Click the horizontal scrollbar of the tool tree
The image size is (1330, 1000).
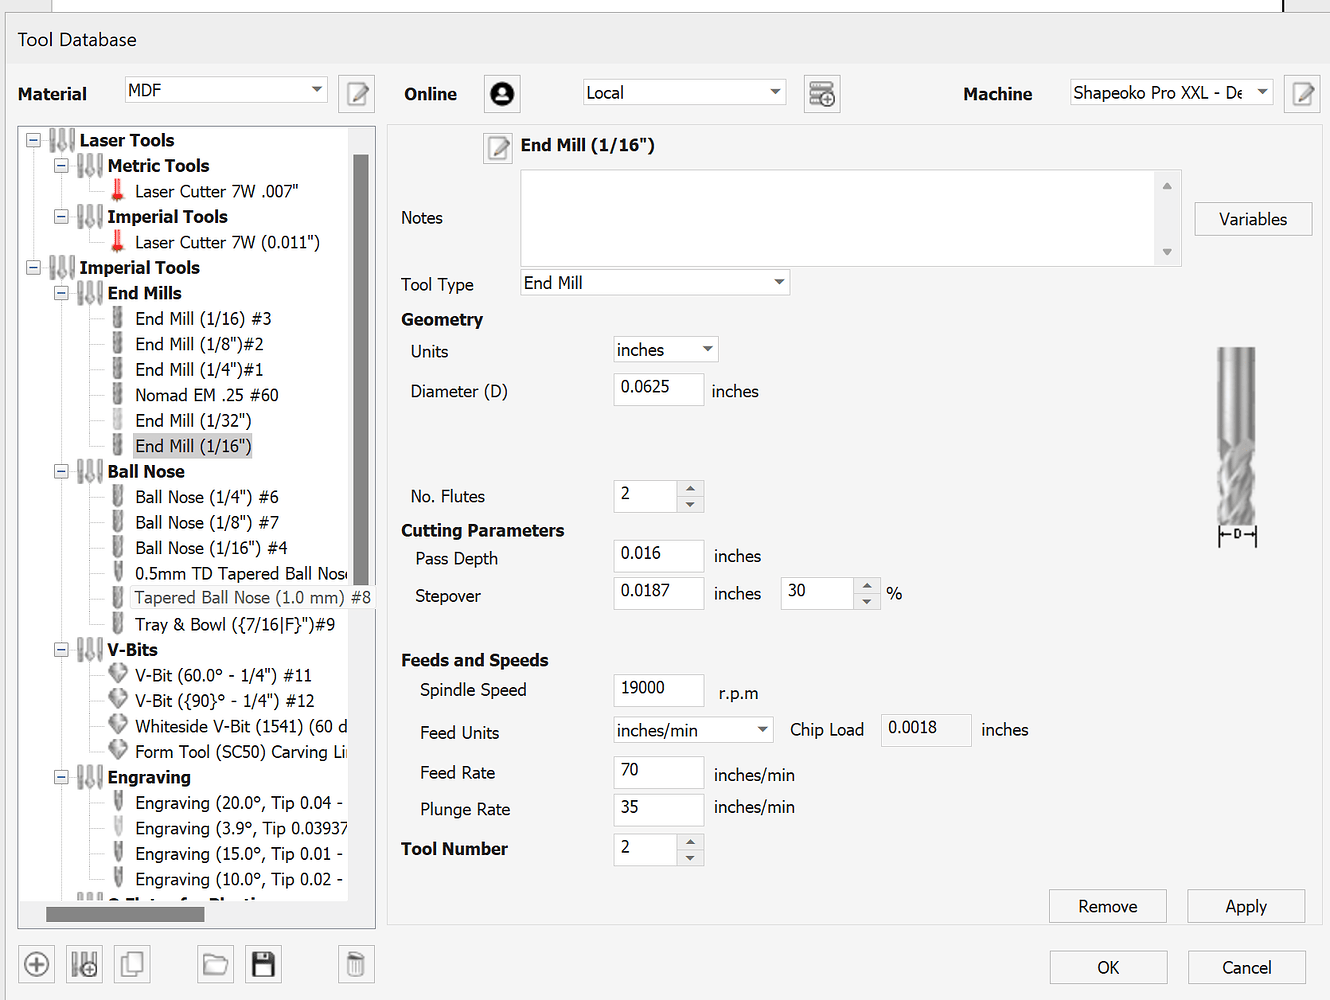point(125,914)
